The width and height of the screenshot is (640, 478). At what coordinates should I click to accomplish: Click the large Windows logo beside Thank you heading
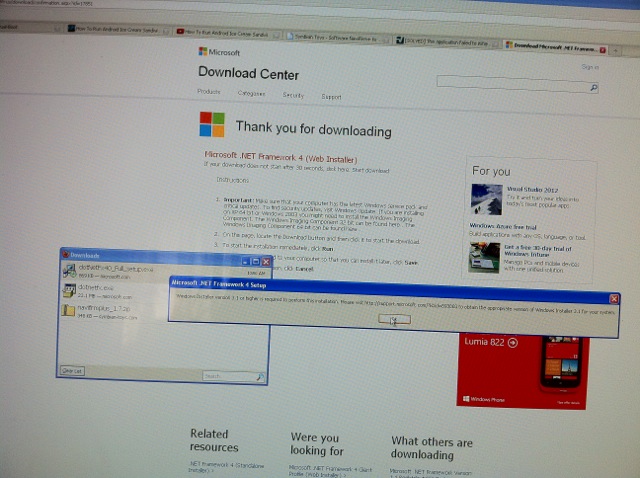coord(212,124)
